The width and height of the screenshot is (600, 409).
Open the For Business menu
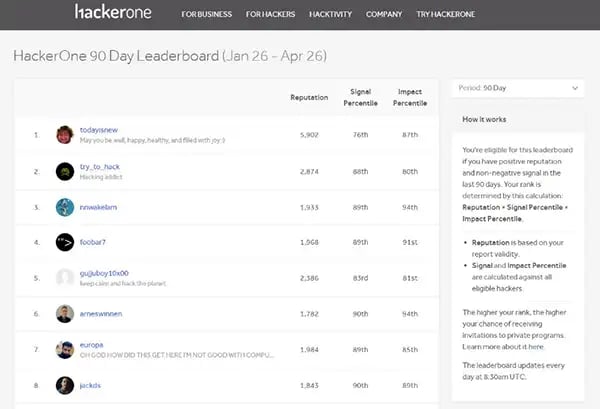(207, 15)
